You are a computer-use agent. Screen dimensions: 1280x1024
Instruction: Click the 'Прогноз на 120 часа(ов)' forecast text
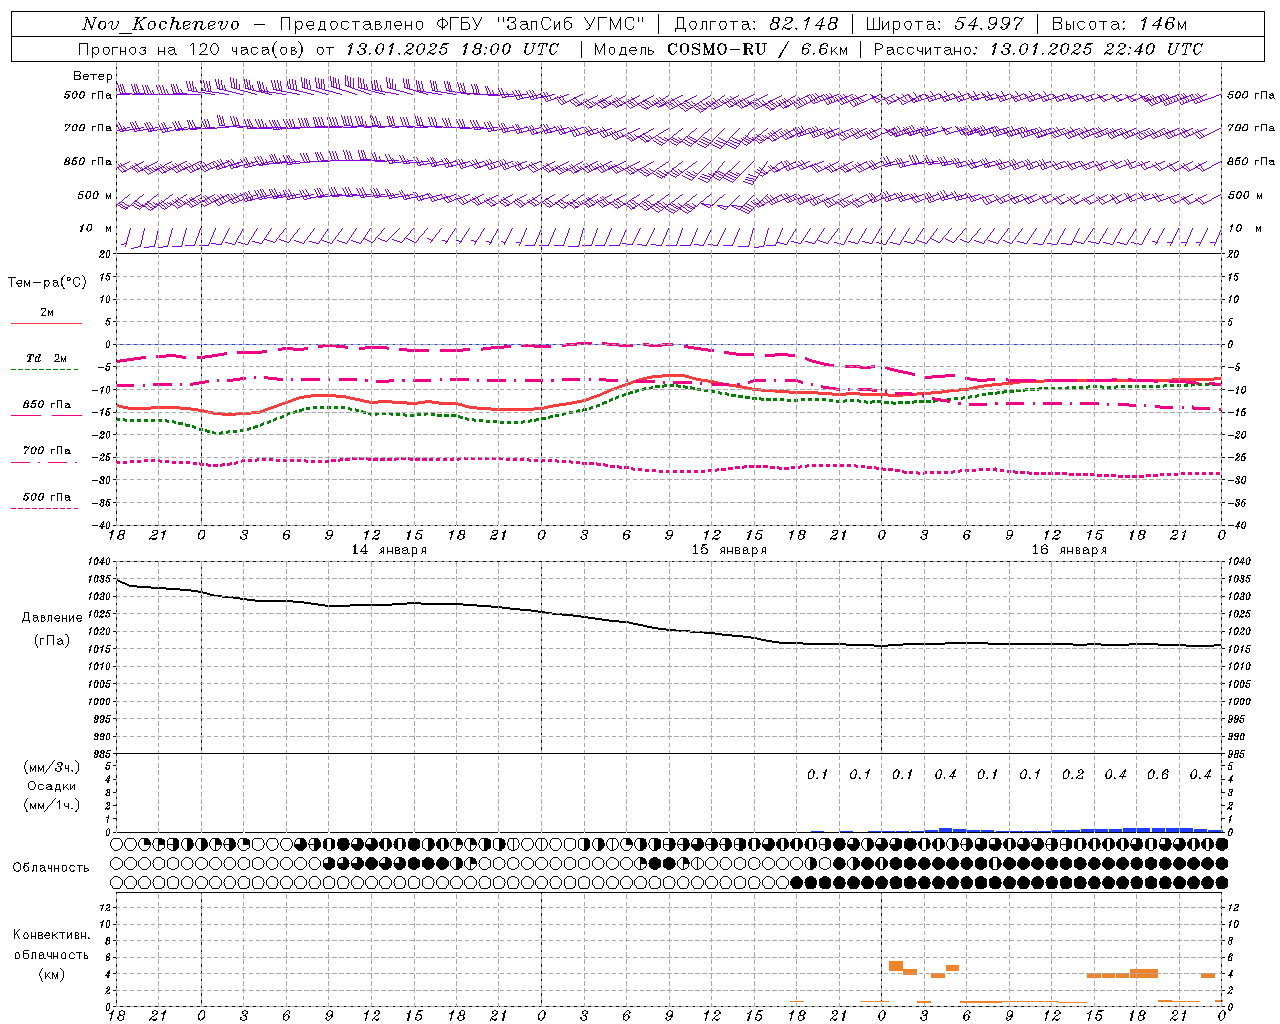pyautogui.click(x=193, y=49)
